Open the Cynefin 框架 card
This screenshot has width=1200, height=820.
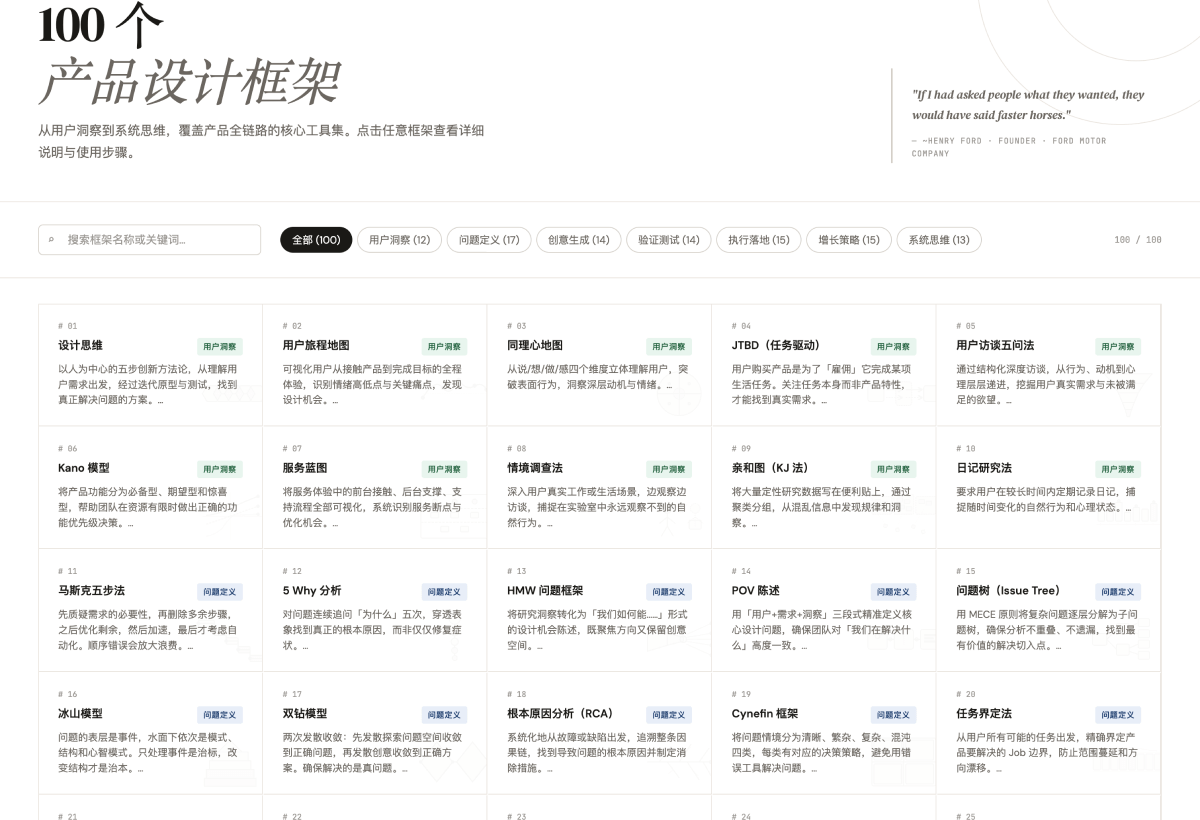coord(765,714)
